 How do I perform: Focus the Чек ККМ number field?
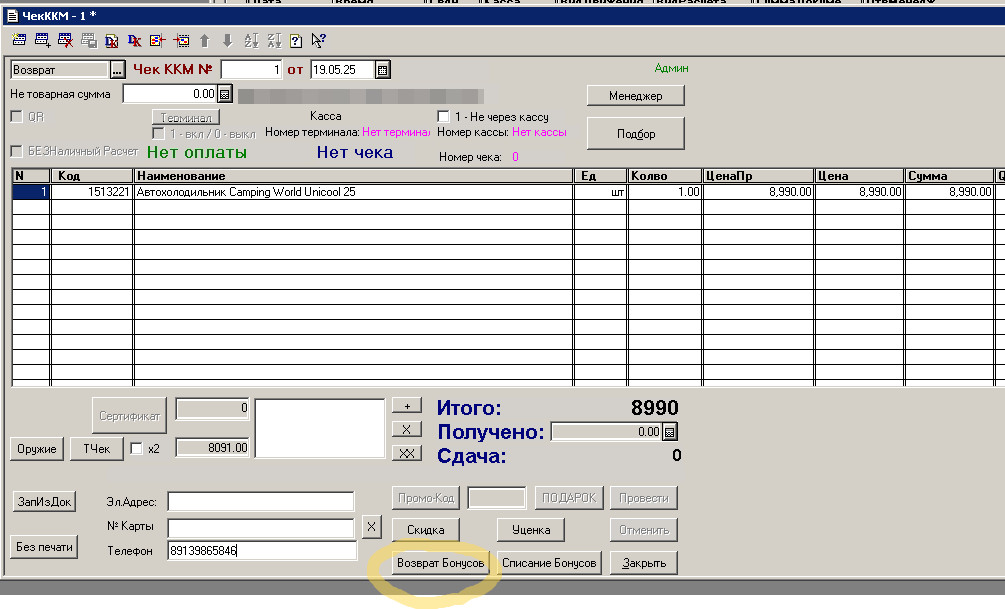pos(251,69)
